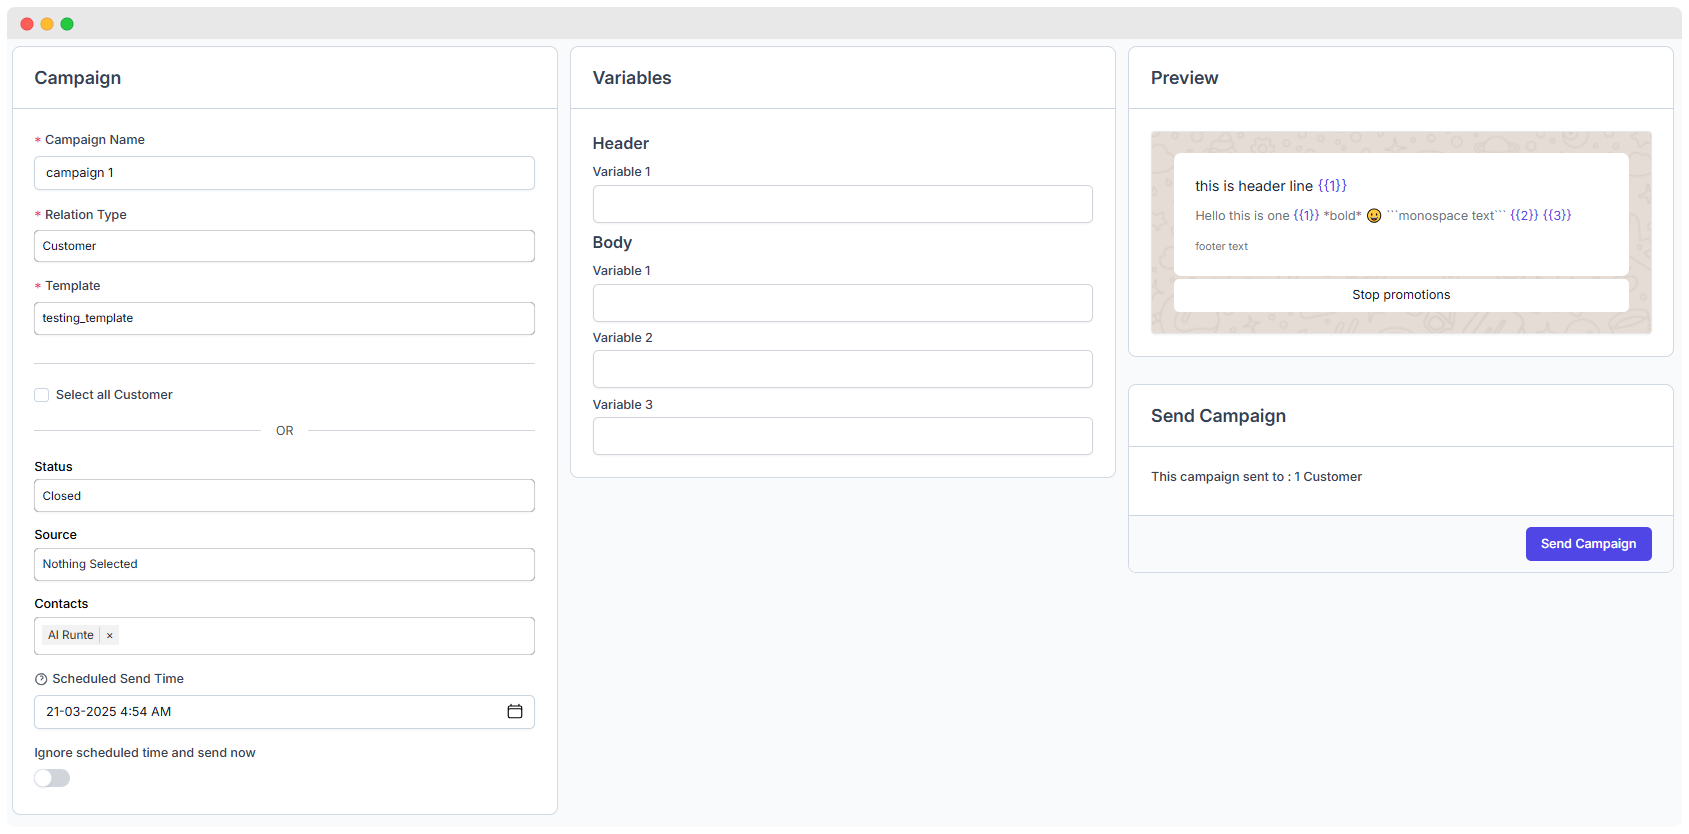Focus the Campaign Name input field

(284, 173)
